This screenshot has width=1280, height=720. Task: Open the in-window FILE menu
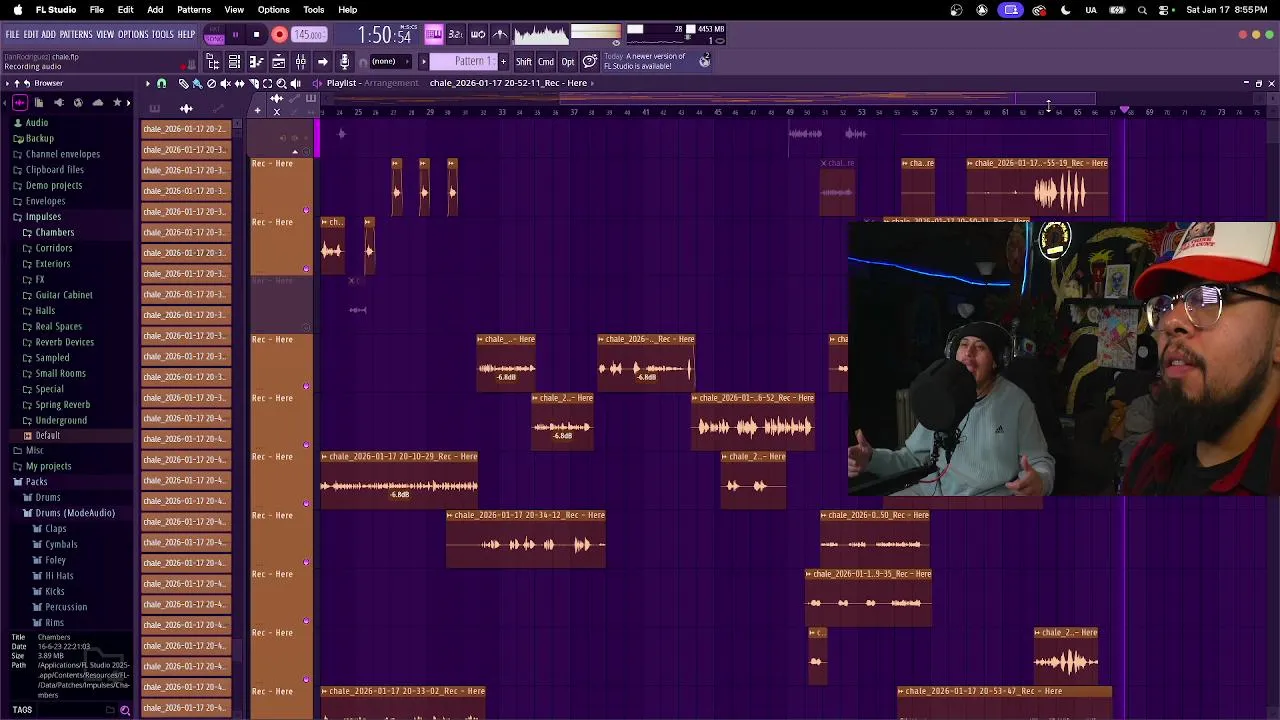click(12, 35)
